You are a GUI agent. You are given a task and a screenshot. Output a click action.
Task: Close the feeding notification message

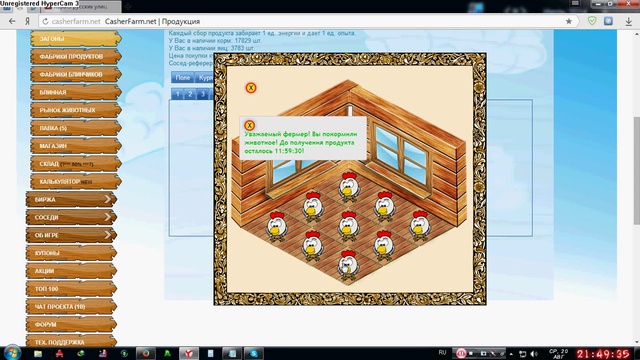[x=249, y=125]
